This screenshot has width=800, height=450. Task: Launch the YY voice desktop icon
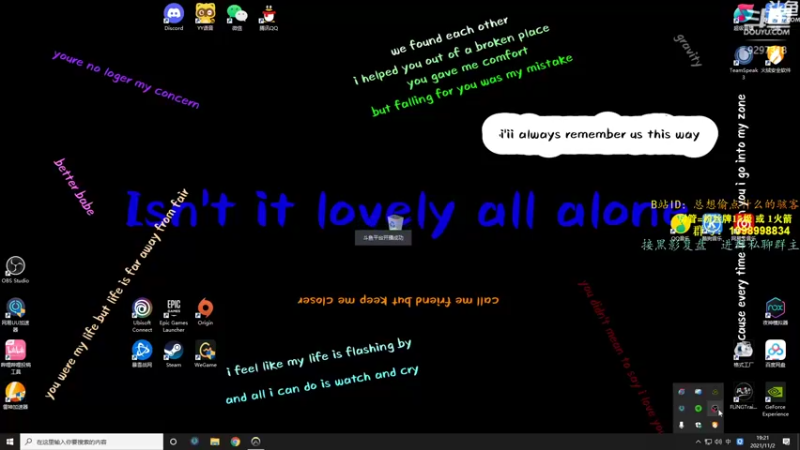205,17
